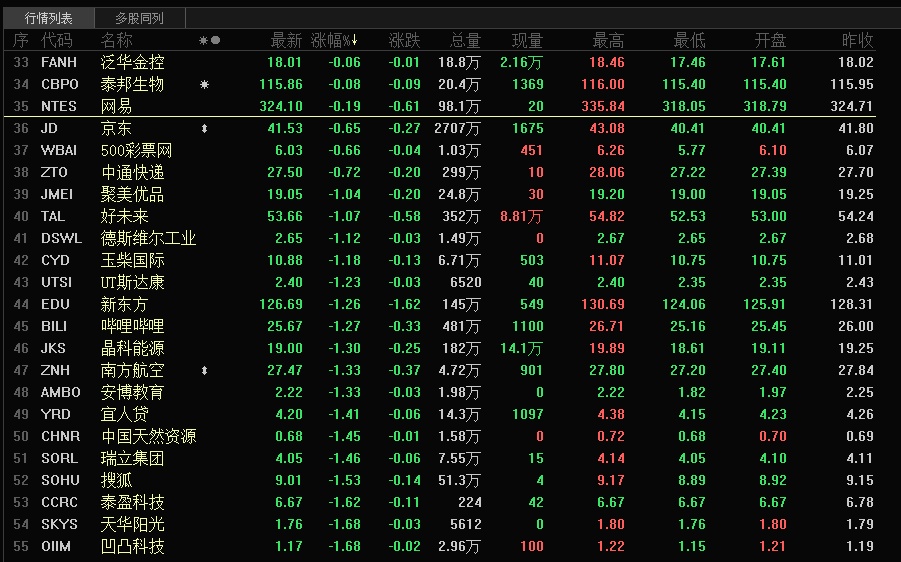Select the JKS stock code
The image size is (901, 562).
coord(53,348)
